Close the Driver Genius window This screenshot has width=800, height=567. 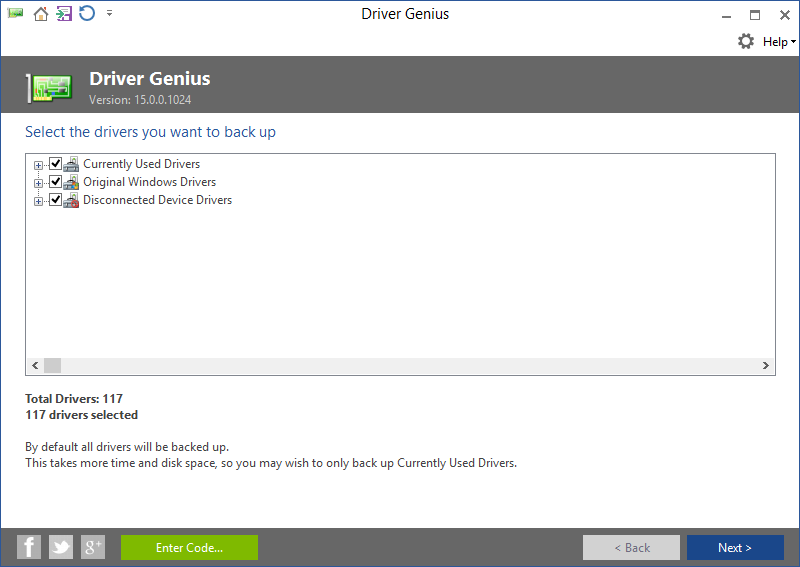785,15
